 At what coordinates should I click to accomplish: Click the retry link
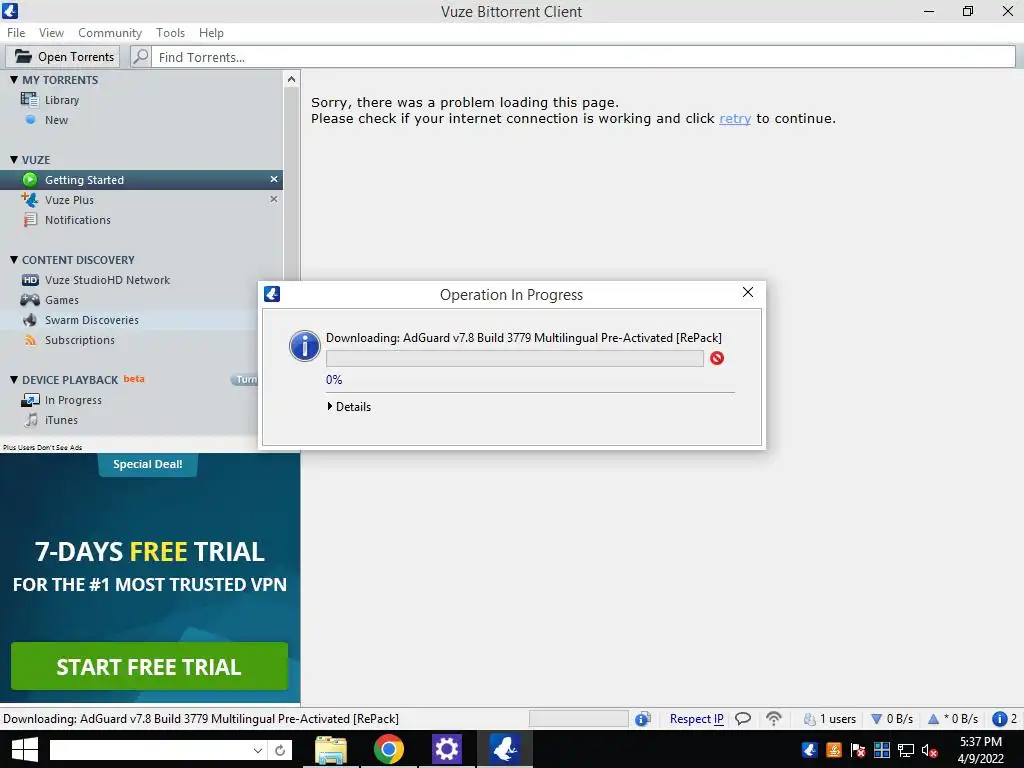click(735, 119)
